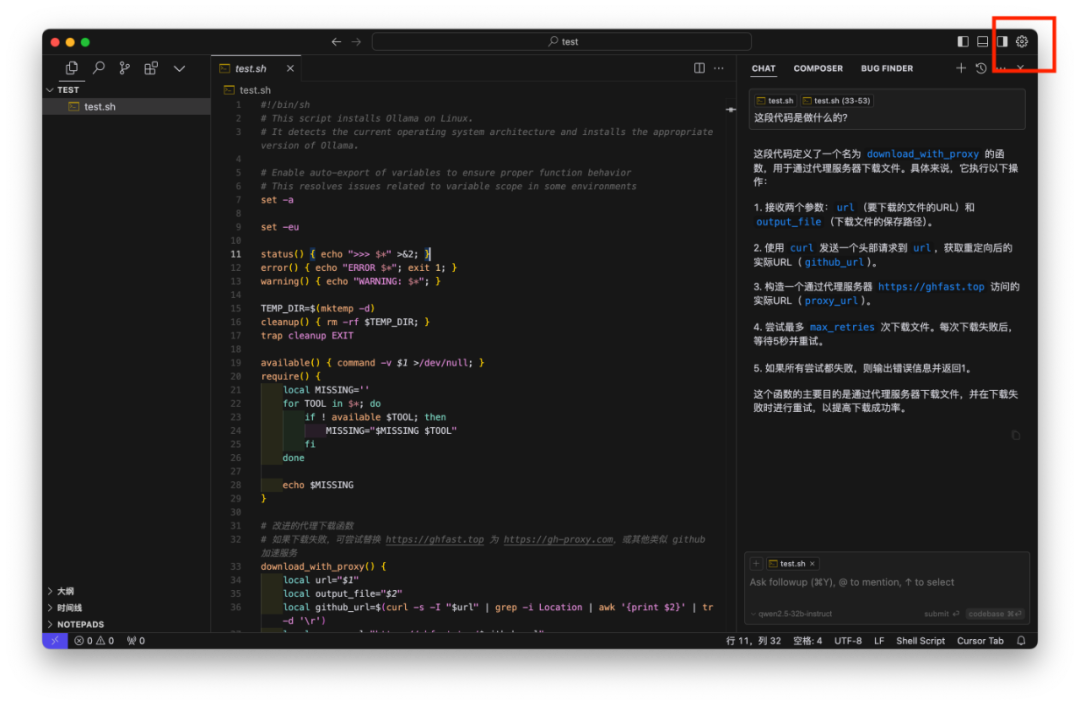The height and width of the screenshot is (704, 1080).
Task: Open the Search magnifier in sidebar
Action: (x=98, y=68)
